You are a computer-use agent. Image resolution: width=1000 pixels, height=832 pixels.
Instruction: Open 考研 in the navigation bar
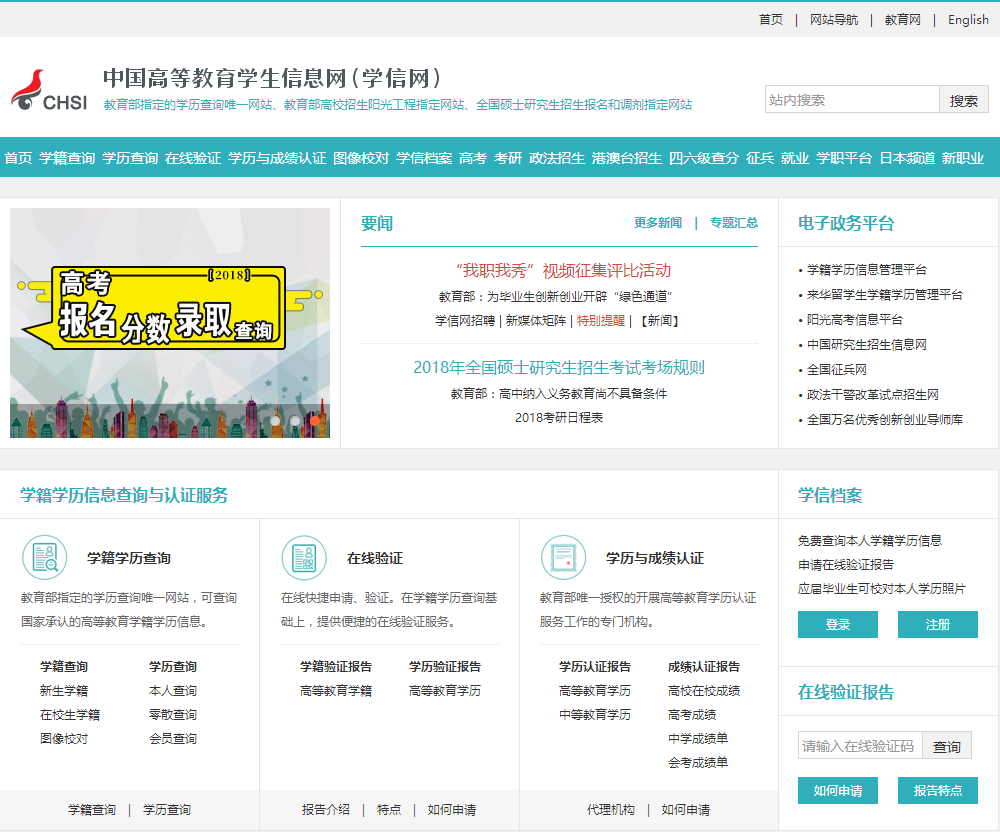coord(508,158)
